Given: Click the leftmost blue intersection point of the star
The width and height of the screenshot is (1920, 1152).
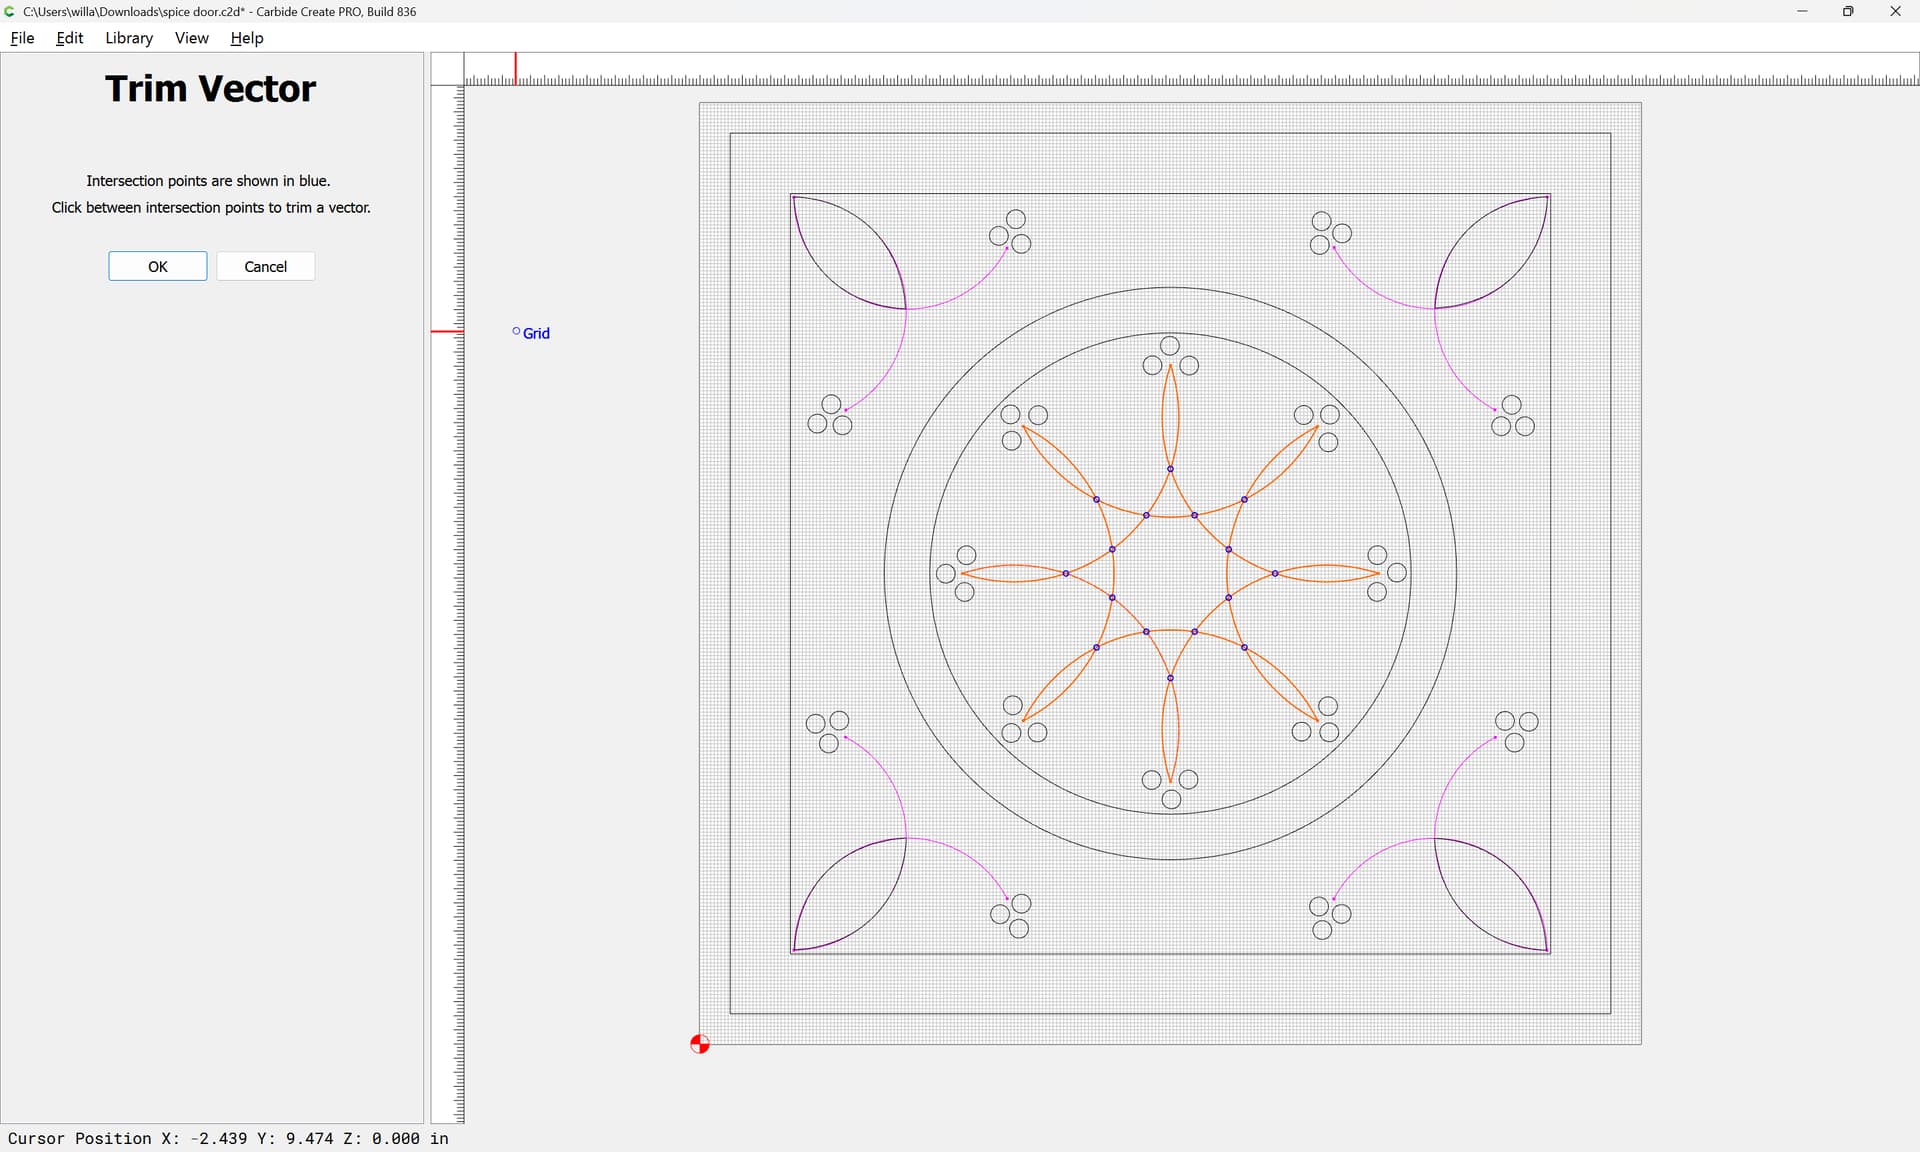Looking at the screenshot, I should click(1066, 574).
